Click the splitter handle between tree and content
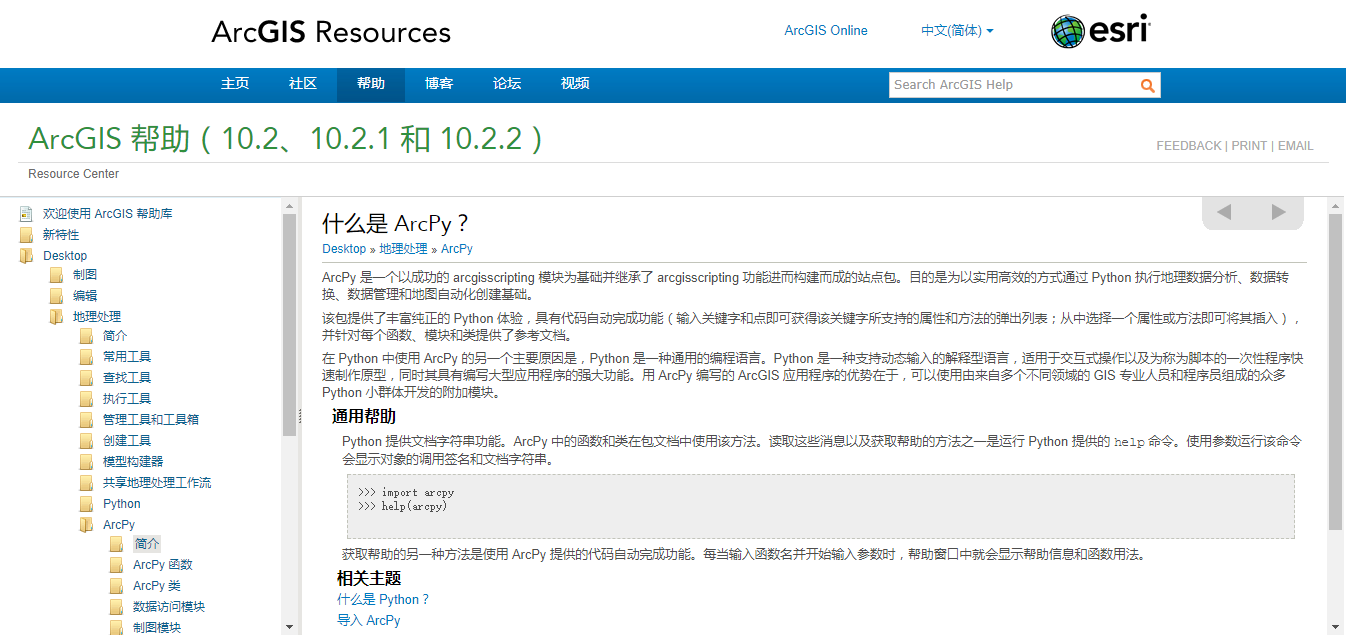The height and width of the screenshot is (635, 1346). pyautogui.click(x=300, y=416)
